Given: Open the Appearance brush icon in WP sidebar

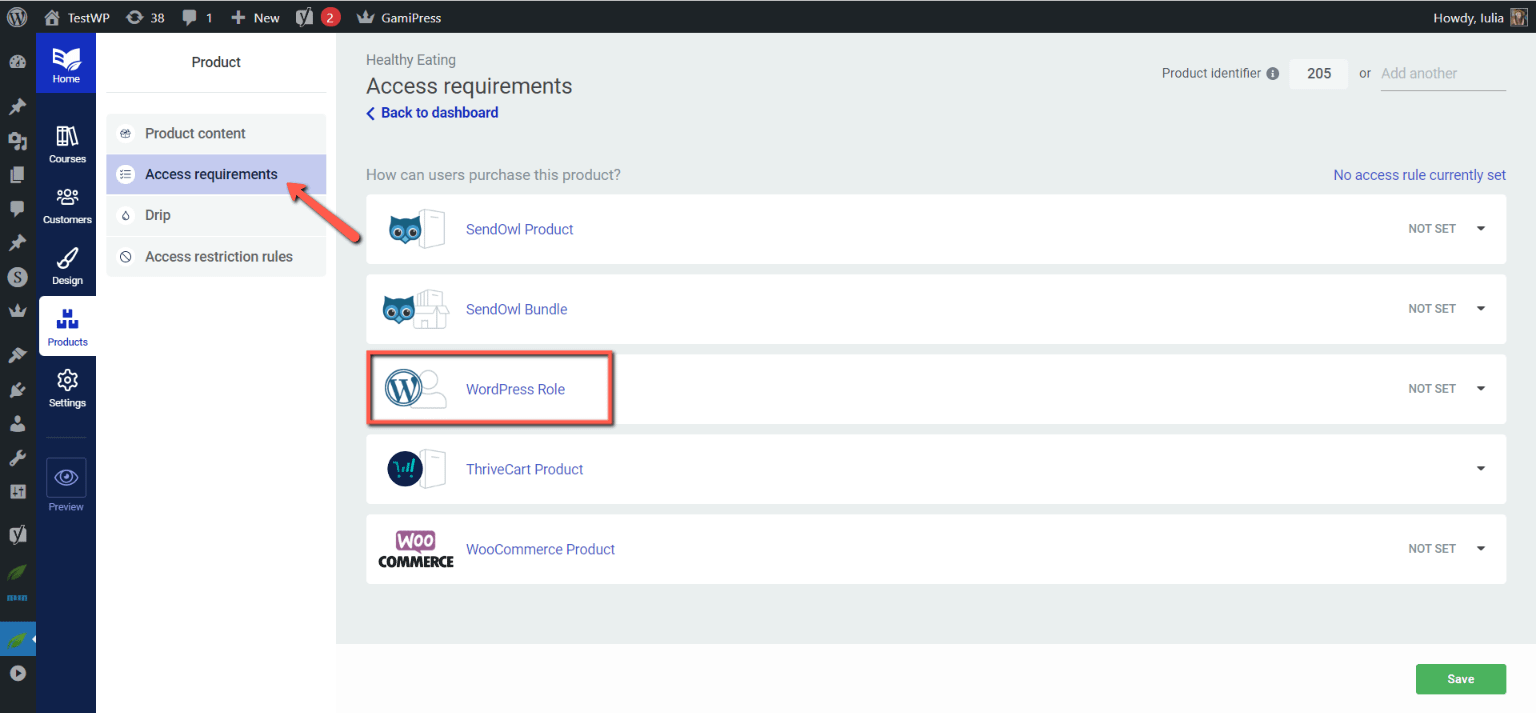Looking at the screenshot, I should [17, 355].
